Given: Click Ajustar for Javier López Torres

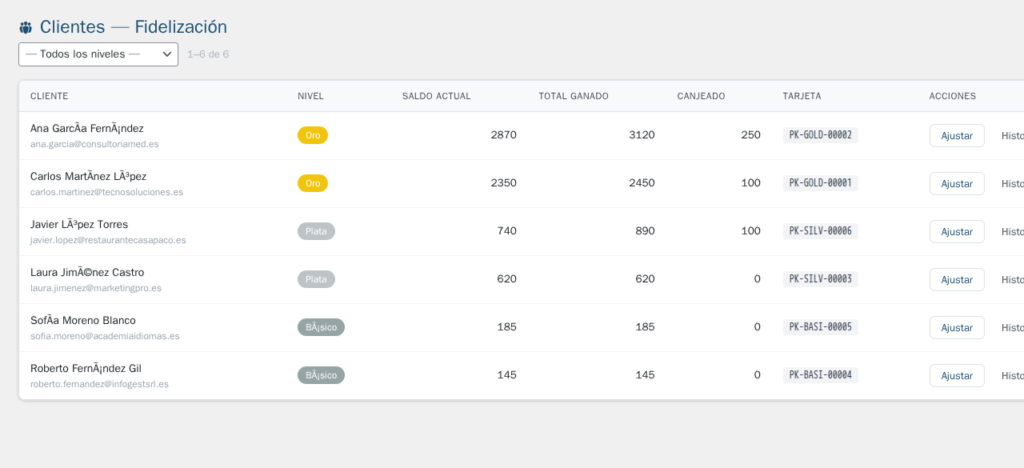Looking at the screenshot, I should coord(957,232).
